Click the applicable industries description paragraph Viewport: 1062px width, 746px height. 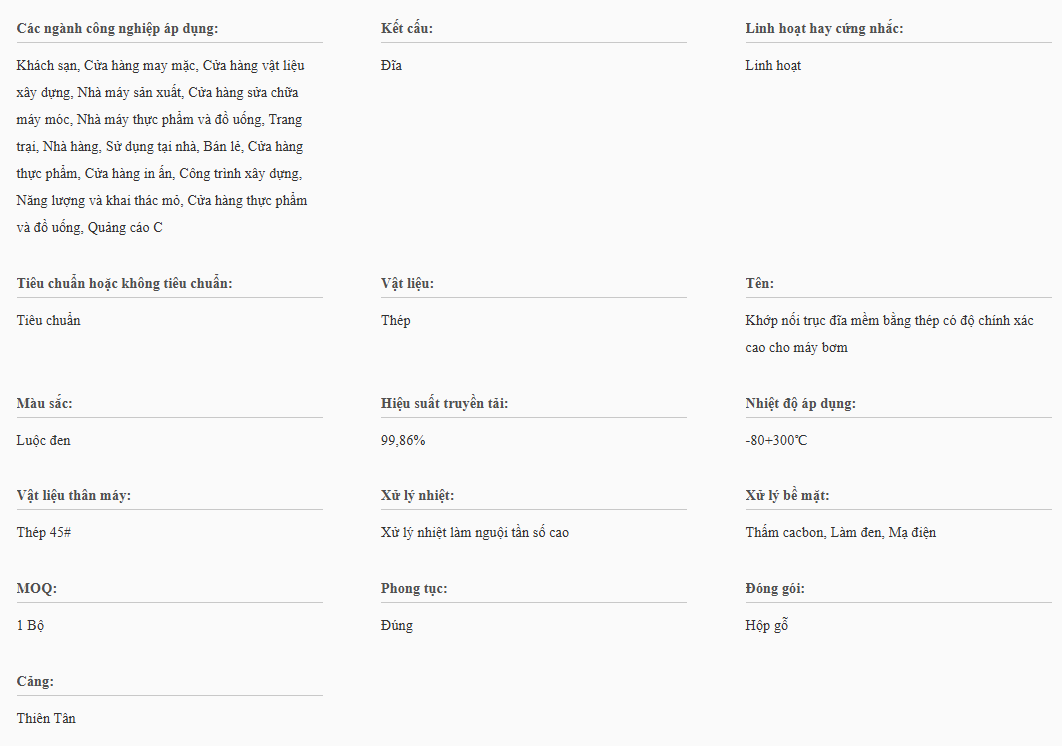coord(162,146)
